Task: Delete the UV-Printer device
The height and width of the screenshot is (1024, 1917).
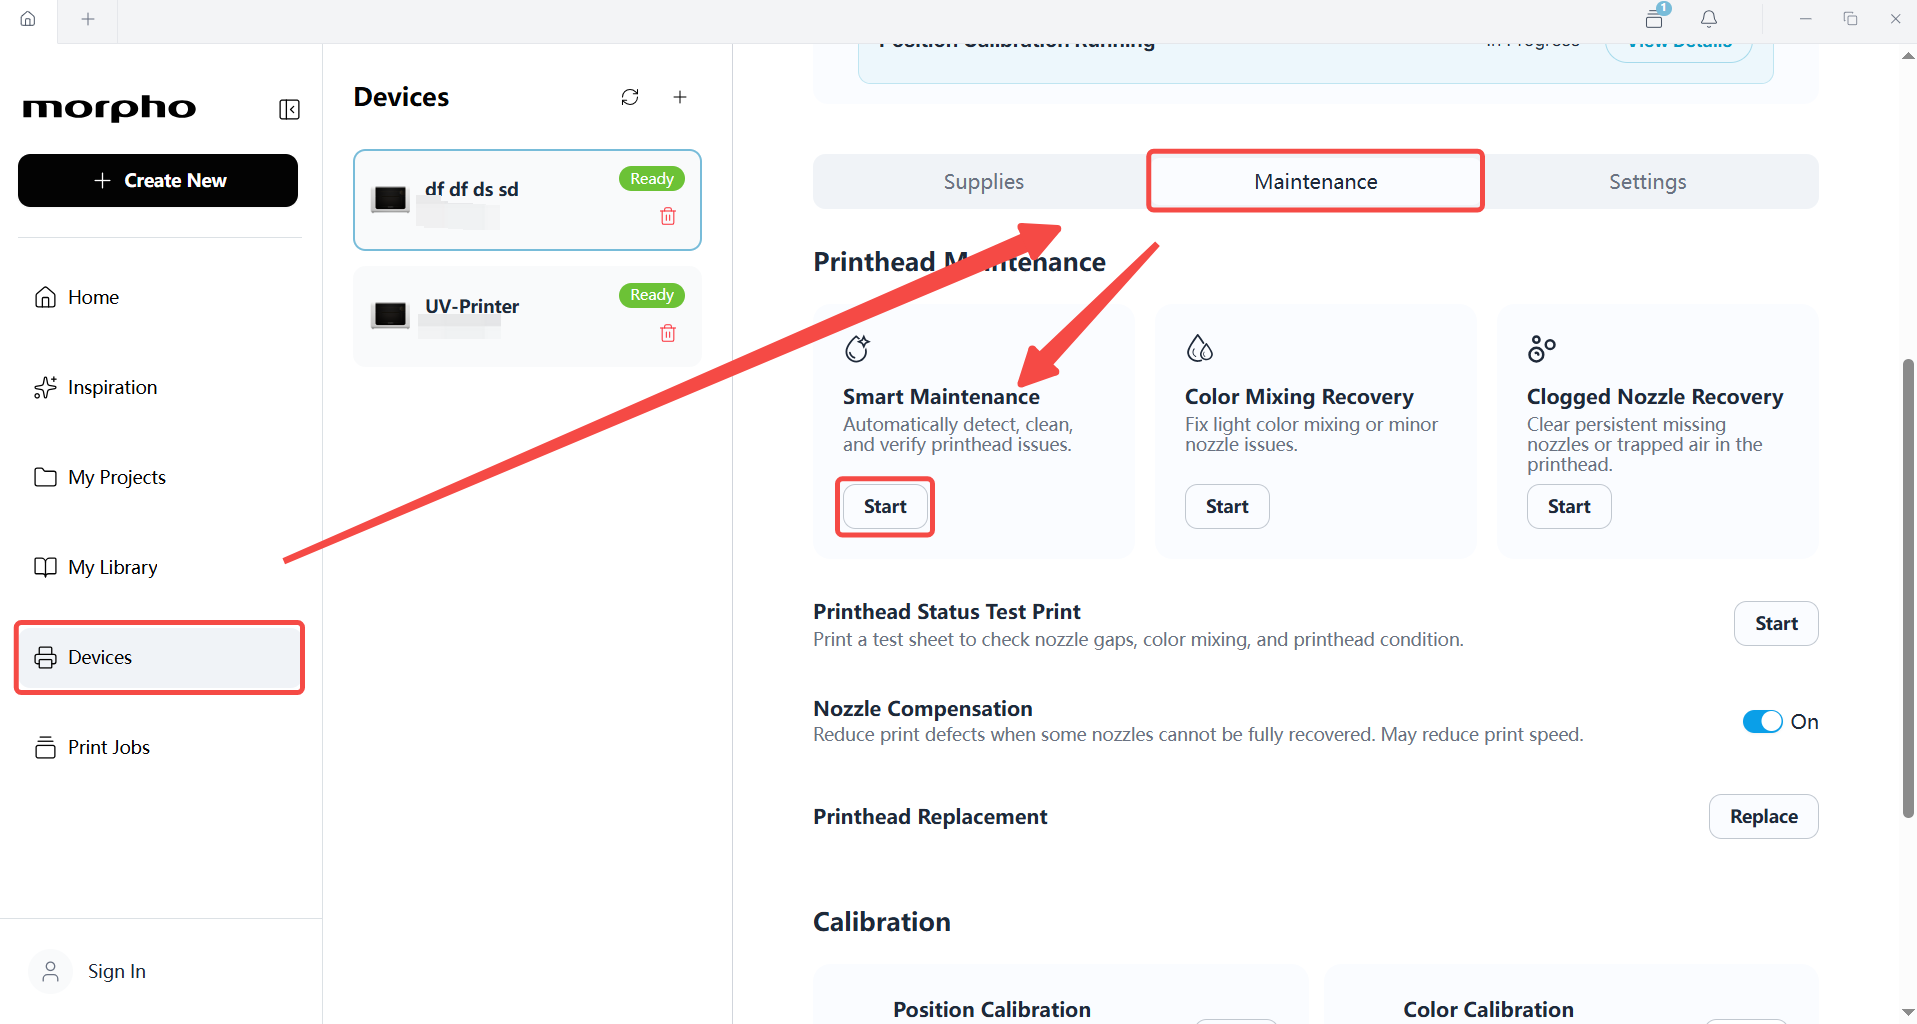Action: tap(668, 333)
